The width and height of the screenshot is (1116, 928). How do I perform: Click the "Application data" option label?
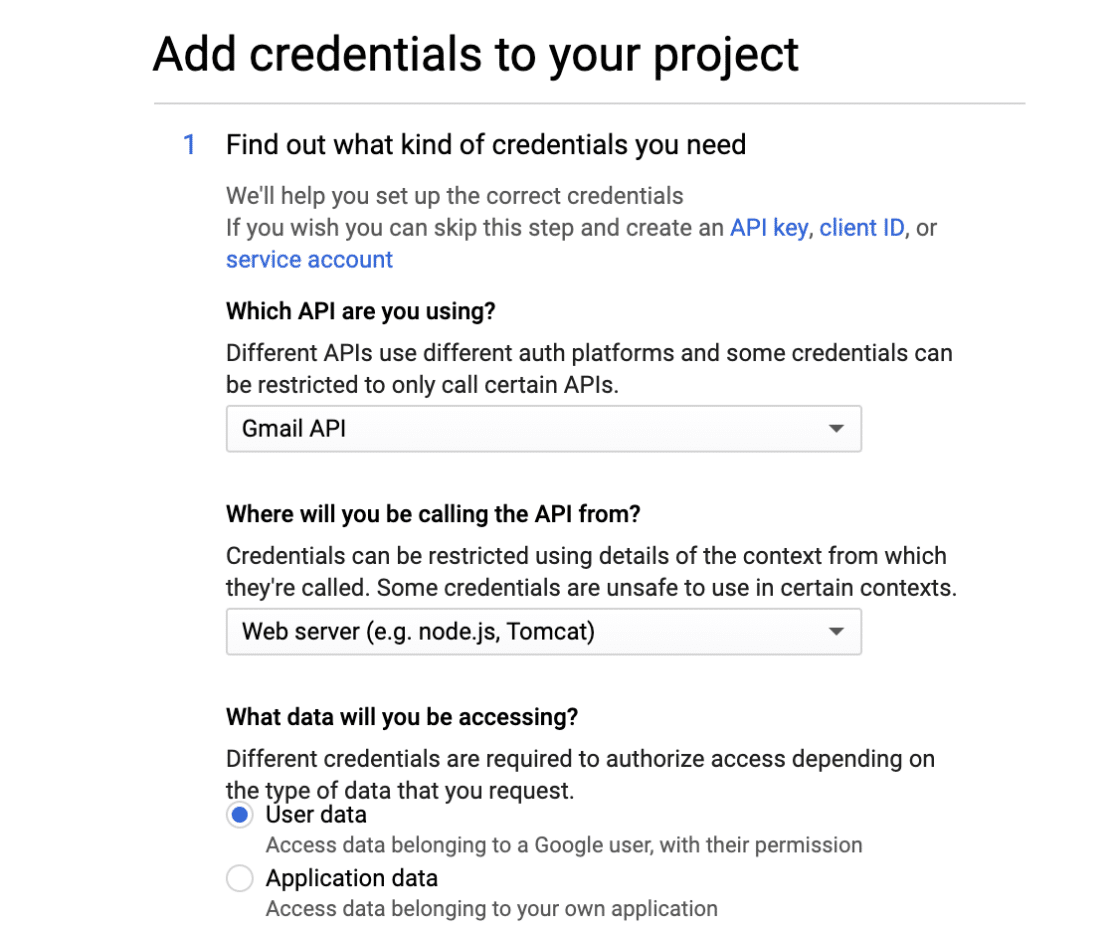tap(352, 878)
